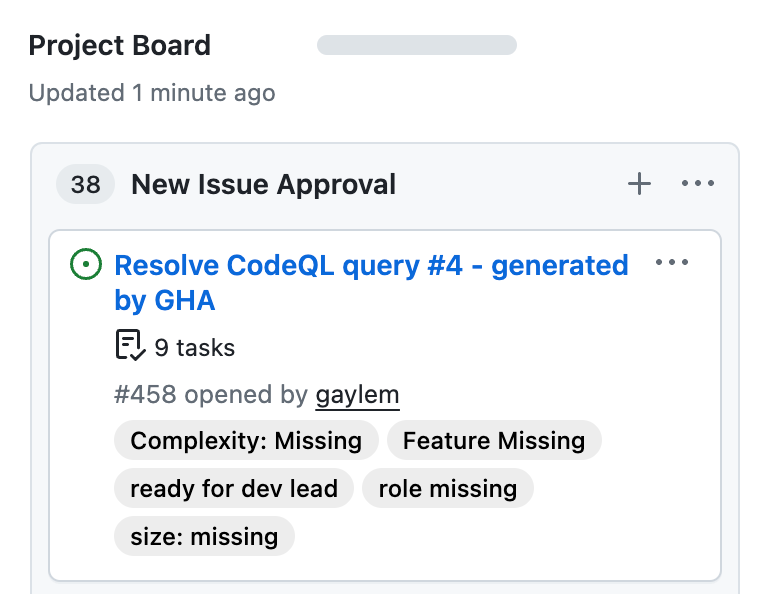Click the green open-issue status icon
The width and height of the screenshot is (766, 594).
pyautogui.click(x=86, y=265)
